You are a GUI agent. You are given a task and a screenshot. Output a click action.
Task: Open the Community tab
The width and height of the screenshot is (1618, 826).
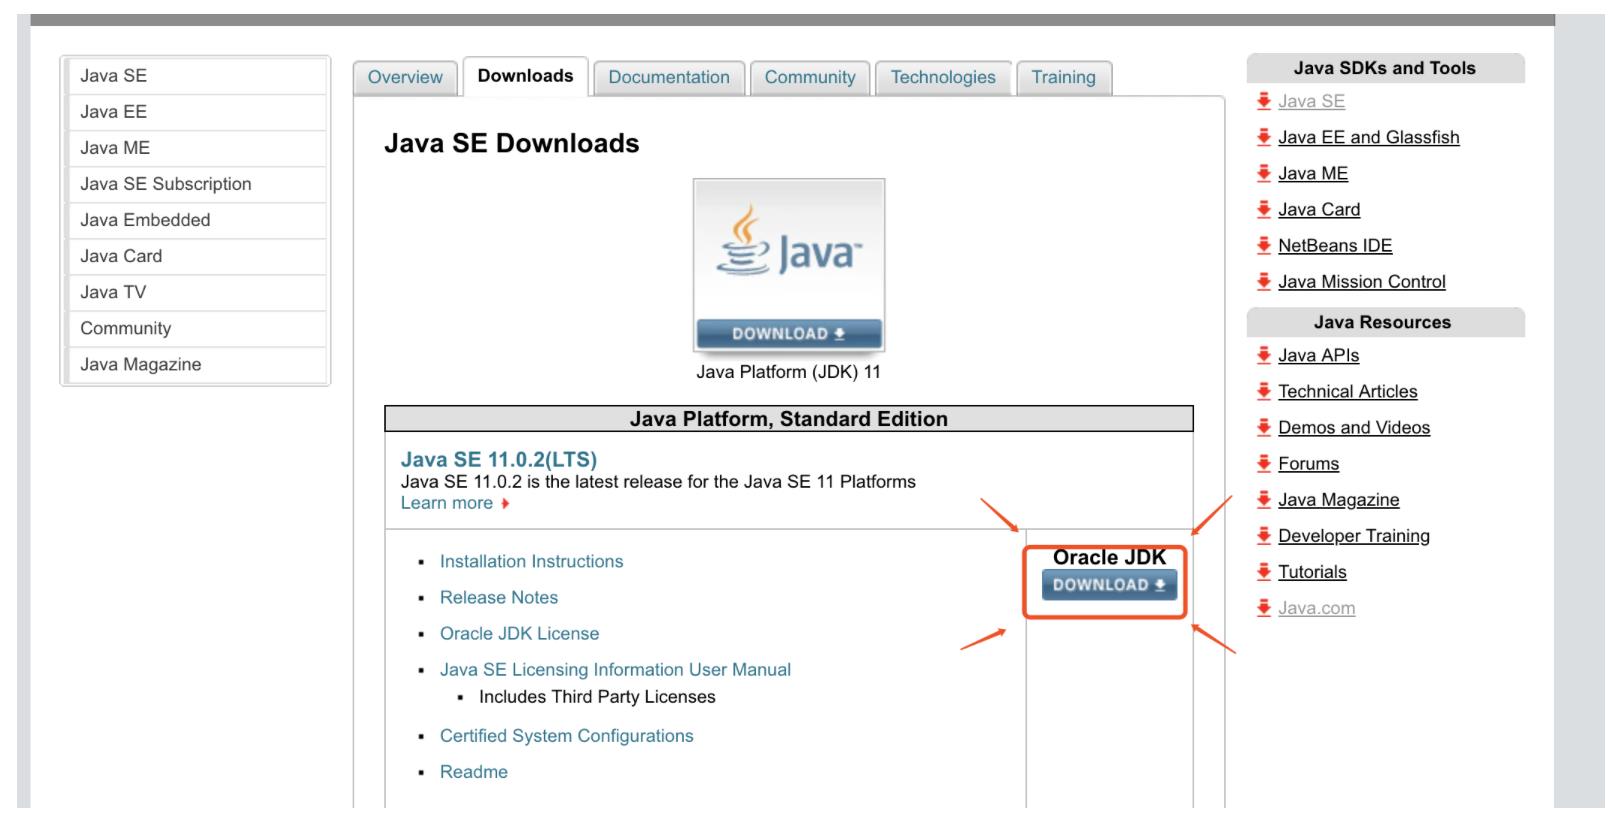point(810,77)
